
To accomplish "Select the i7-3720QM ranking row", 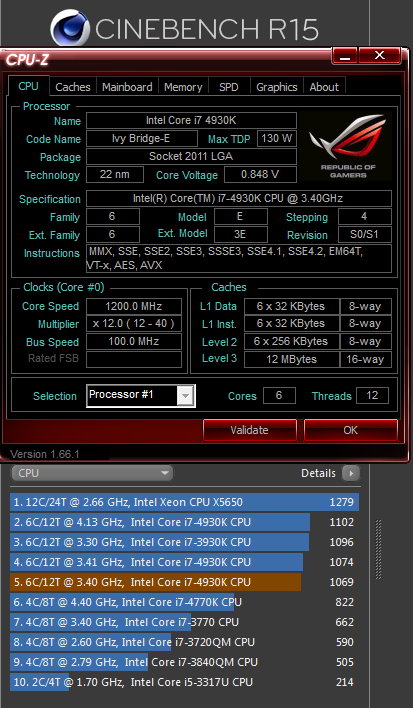I will 184,642.
